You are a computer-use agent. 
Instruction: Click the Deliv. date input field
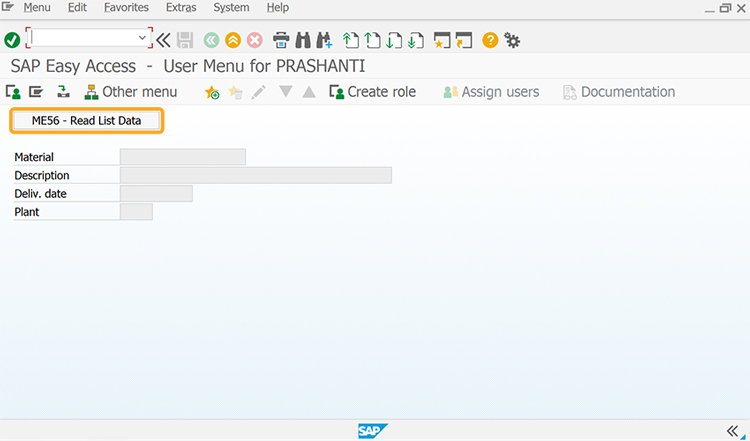click(x=156, y=193)
